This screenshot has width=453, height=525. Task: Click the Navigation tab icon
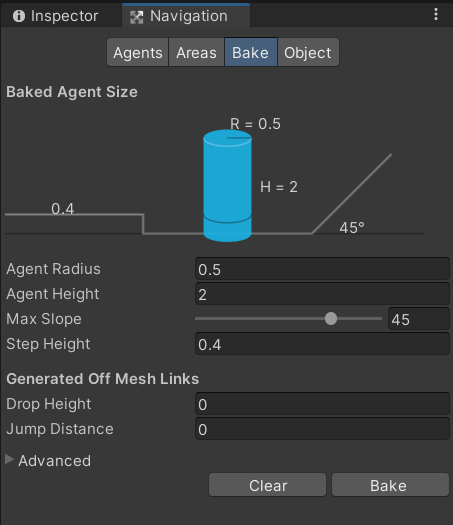137,17
